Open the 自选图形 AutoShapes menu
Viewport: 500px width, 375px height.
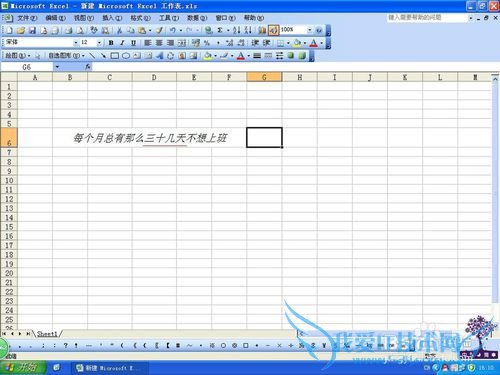tap(66, 56)
